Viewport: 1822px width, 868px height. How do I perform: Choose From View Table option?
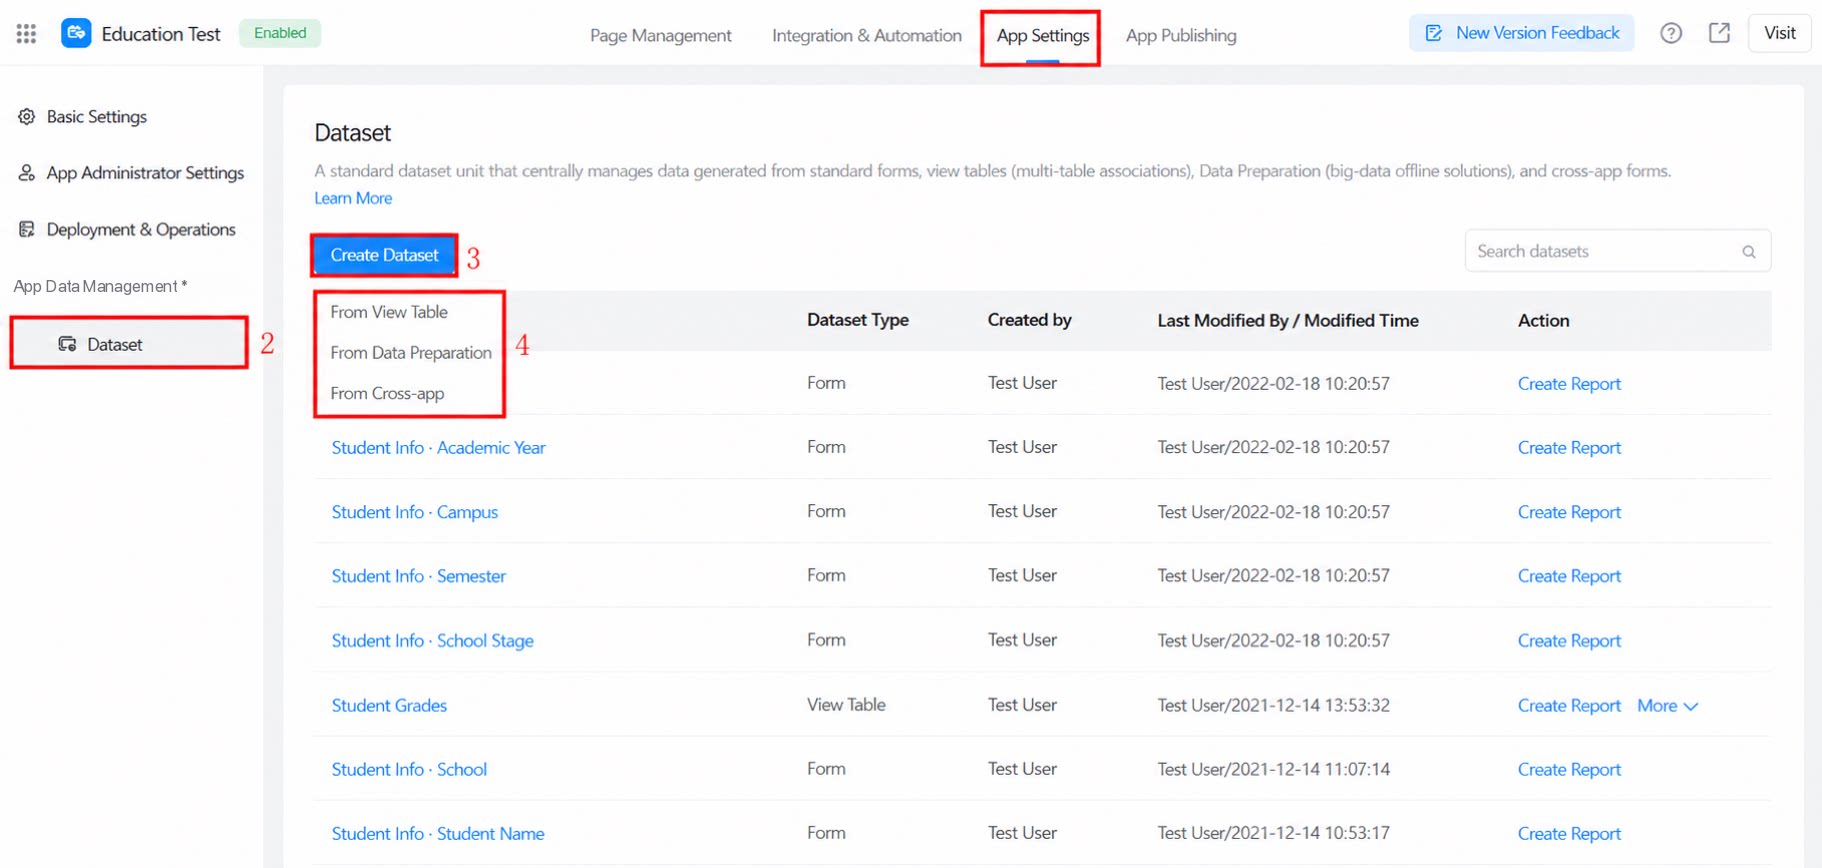389,312
